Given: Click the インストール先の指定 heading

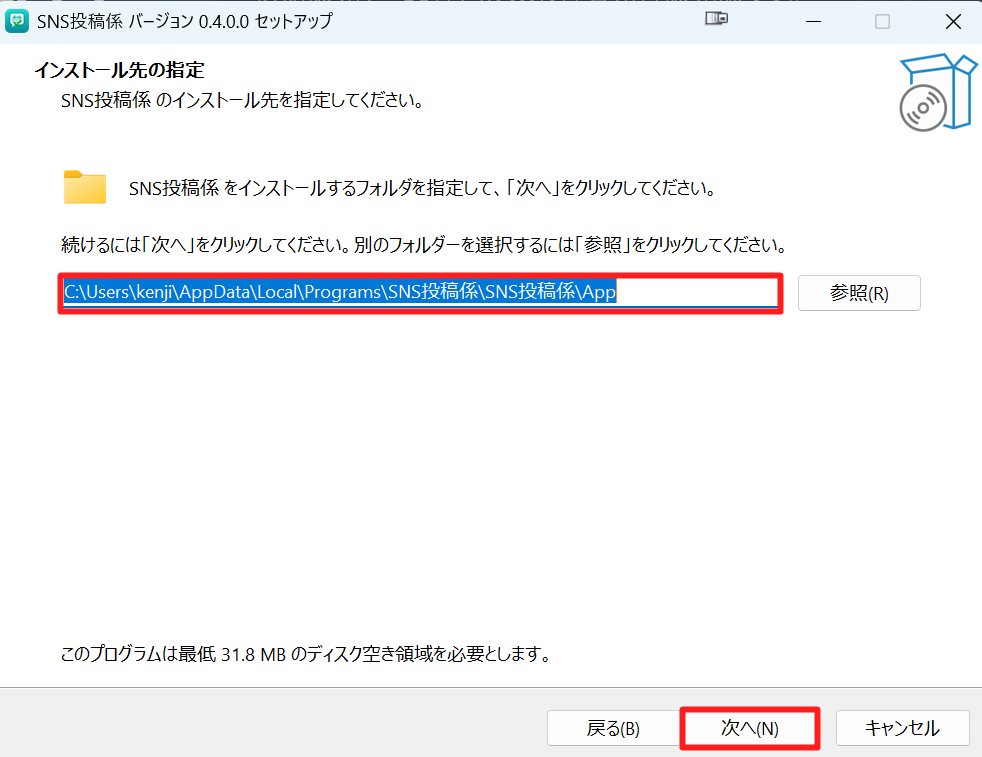Looking at the screenshot, I should (119, 70).
